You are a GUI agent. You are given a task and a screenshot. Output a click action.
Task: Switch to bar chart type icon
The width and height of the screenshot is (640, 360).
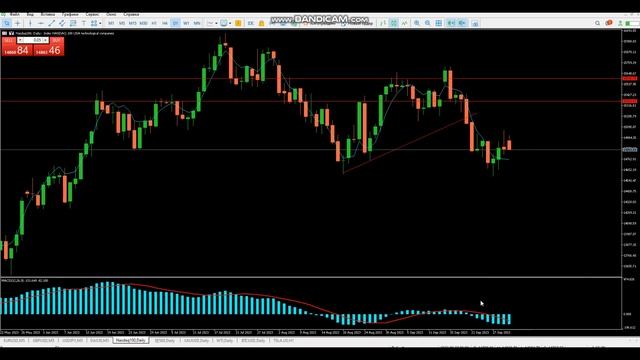383,23
